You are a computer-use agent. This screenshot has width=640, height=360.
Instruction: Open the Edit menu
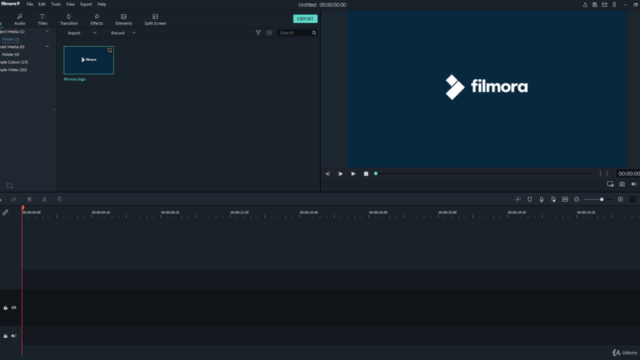pos(42,4)
